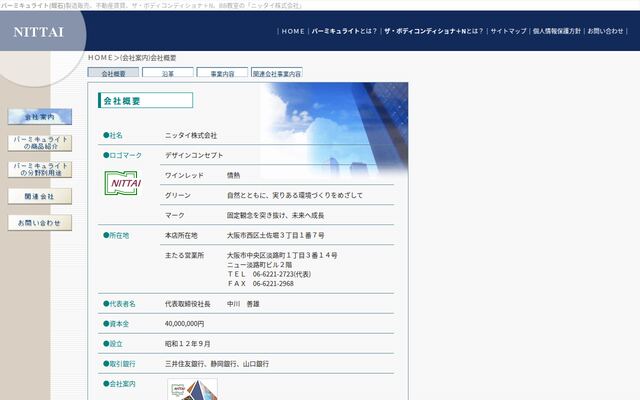Image resolution: width=640 pixels, height=400 pixels.
Task: Click the お問い合わせ sidebar button
Action: [x=40, y=223]
